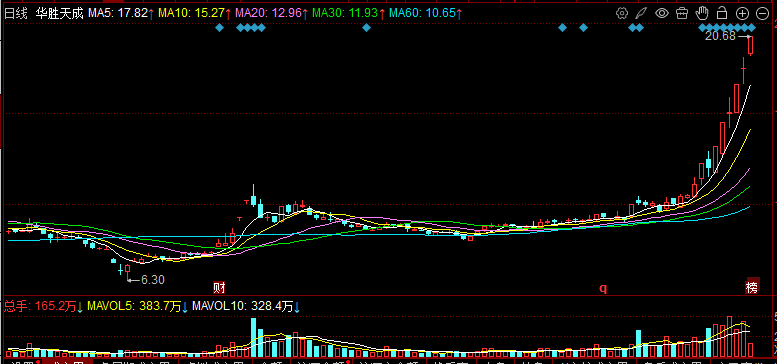
Task: Select the MA30: 11.93 indicator label
Action: click(348, 13)
